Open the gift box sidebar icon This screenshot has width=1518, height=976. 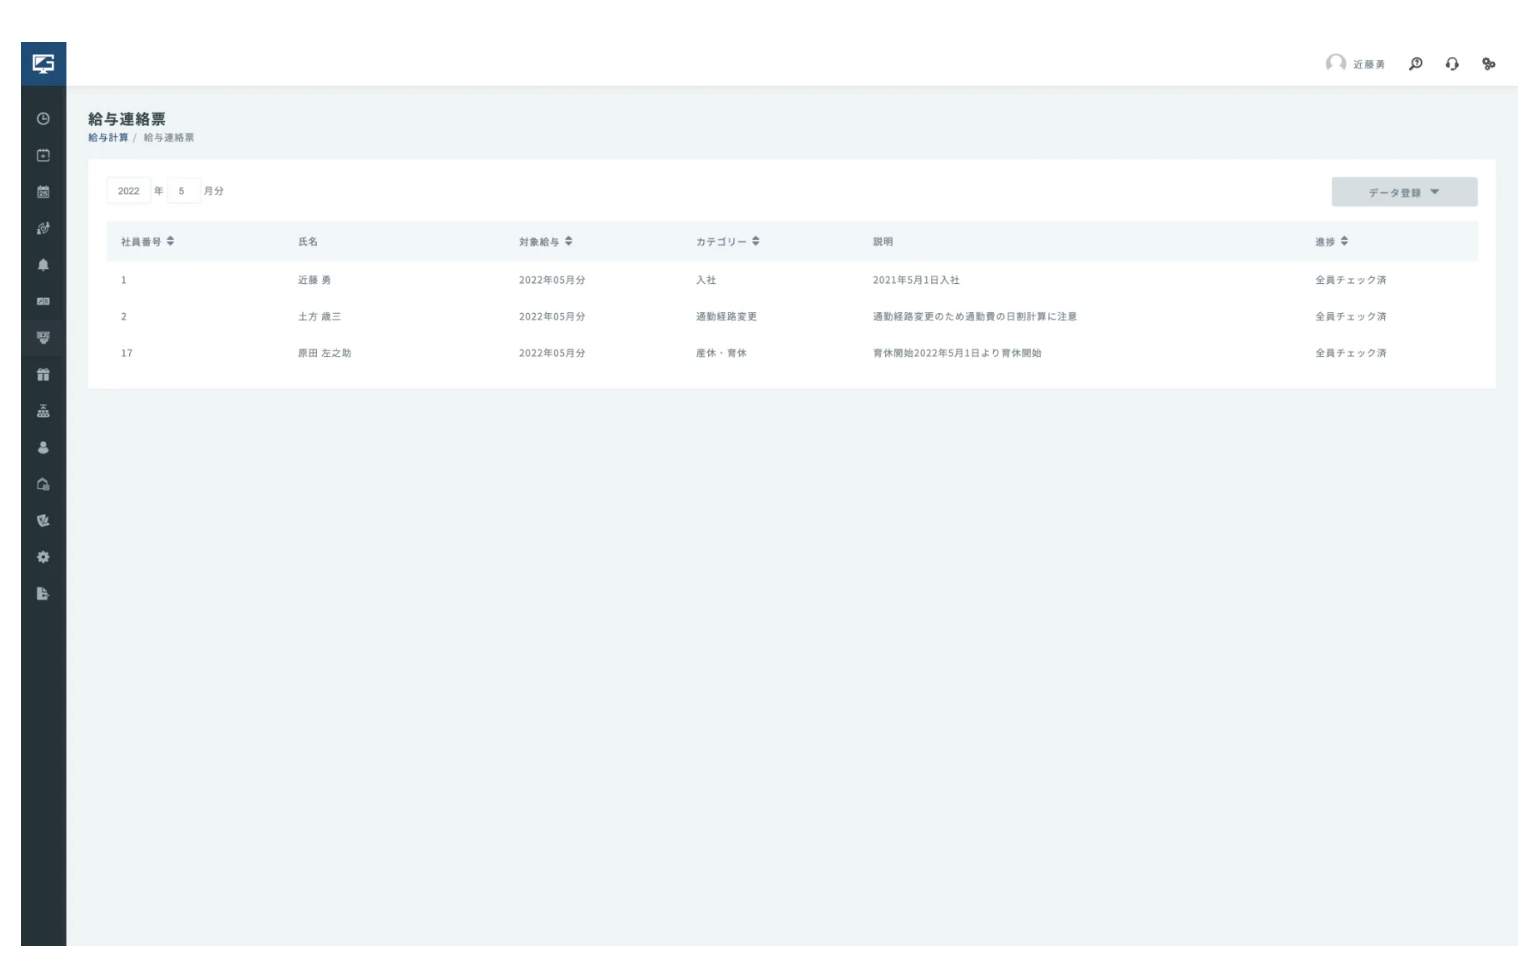[x=43, y=375]
